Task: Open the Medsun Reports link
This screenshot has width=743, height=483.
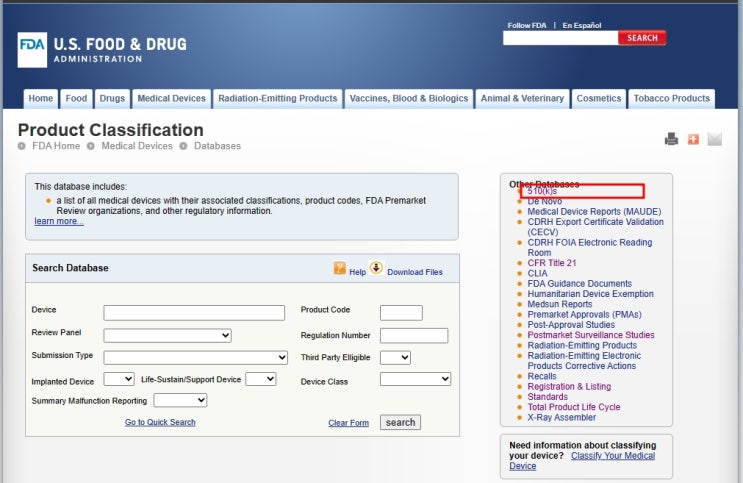Action: click(560, 304)
